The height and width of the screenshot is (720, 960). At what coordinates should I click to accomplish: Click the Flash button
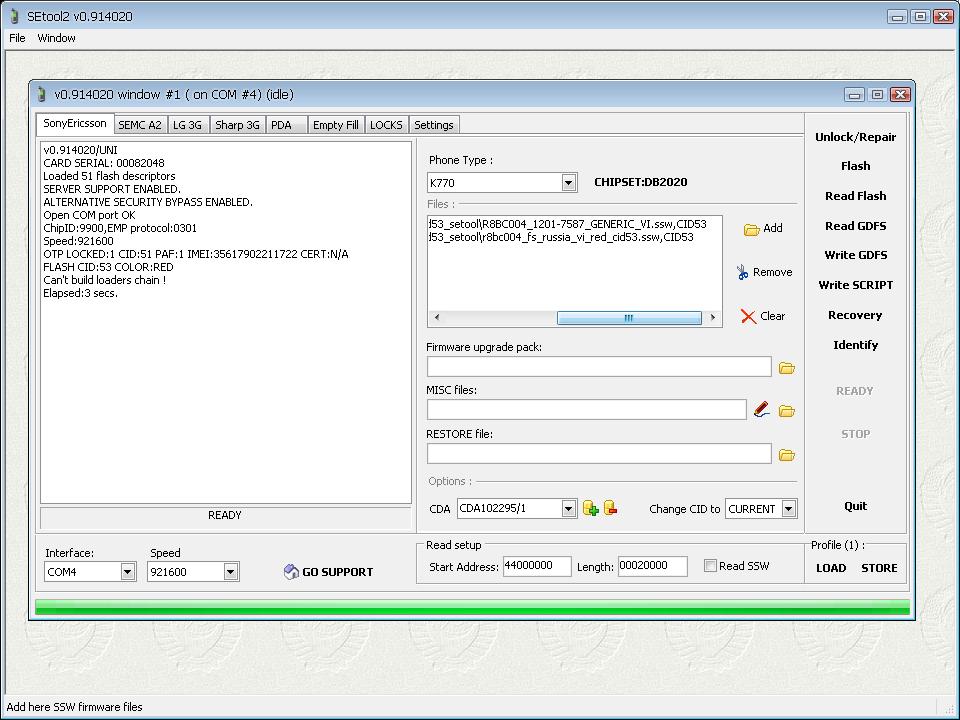[x=855, y=166]
